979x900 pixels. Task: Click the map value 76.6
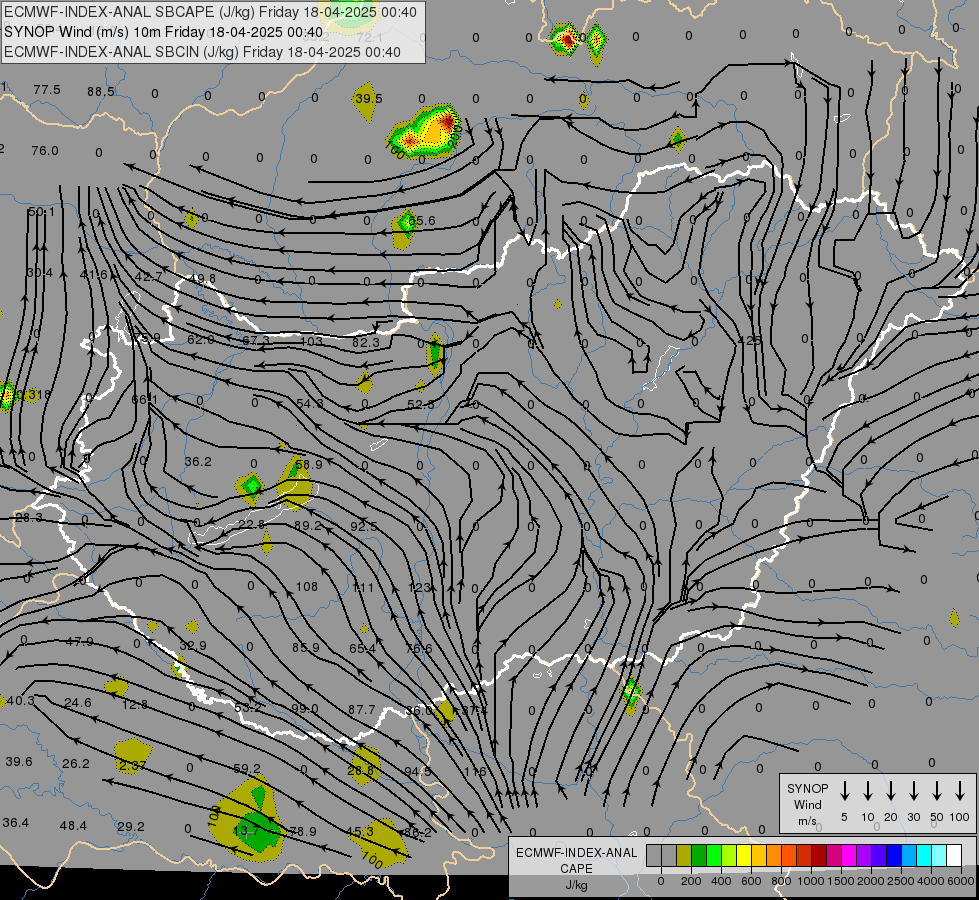419,649
